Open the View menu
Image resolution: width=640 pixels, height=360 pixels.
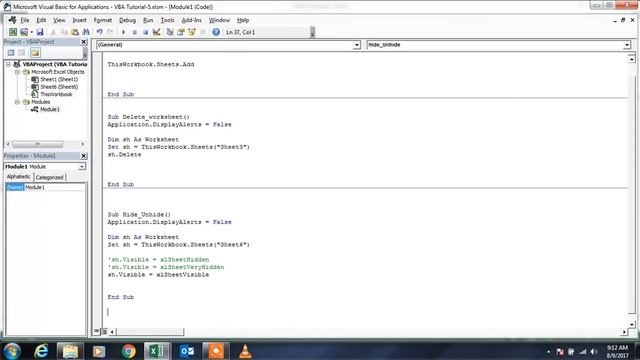(59, 20)
